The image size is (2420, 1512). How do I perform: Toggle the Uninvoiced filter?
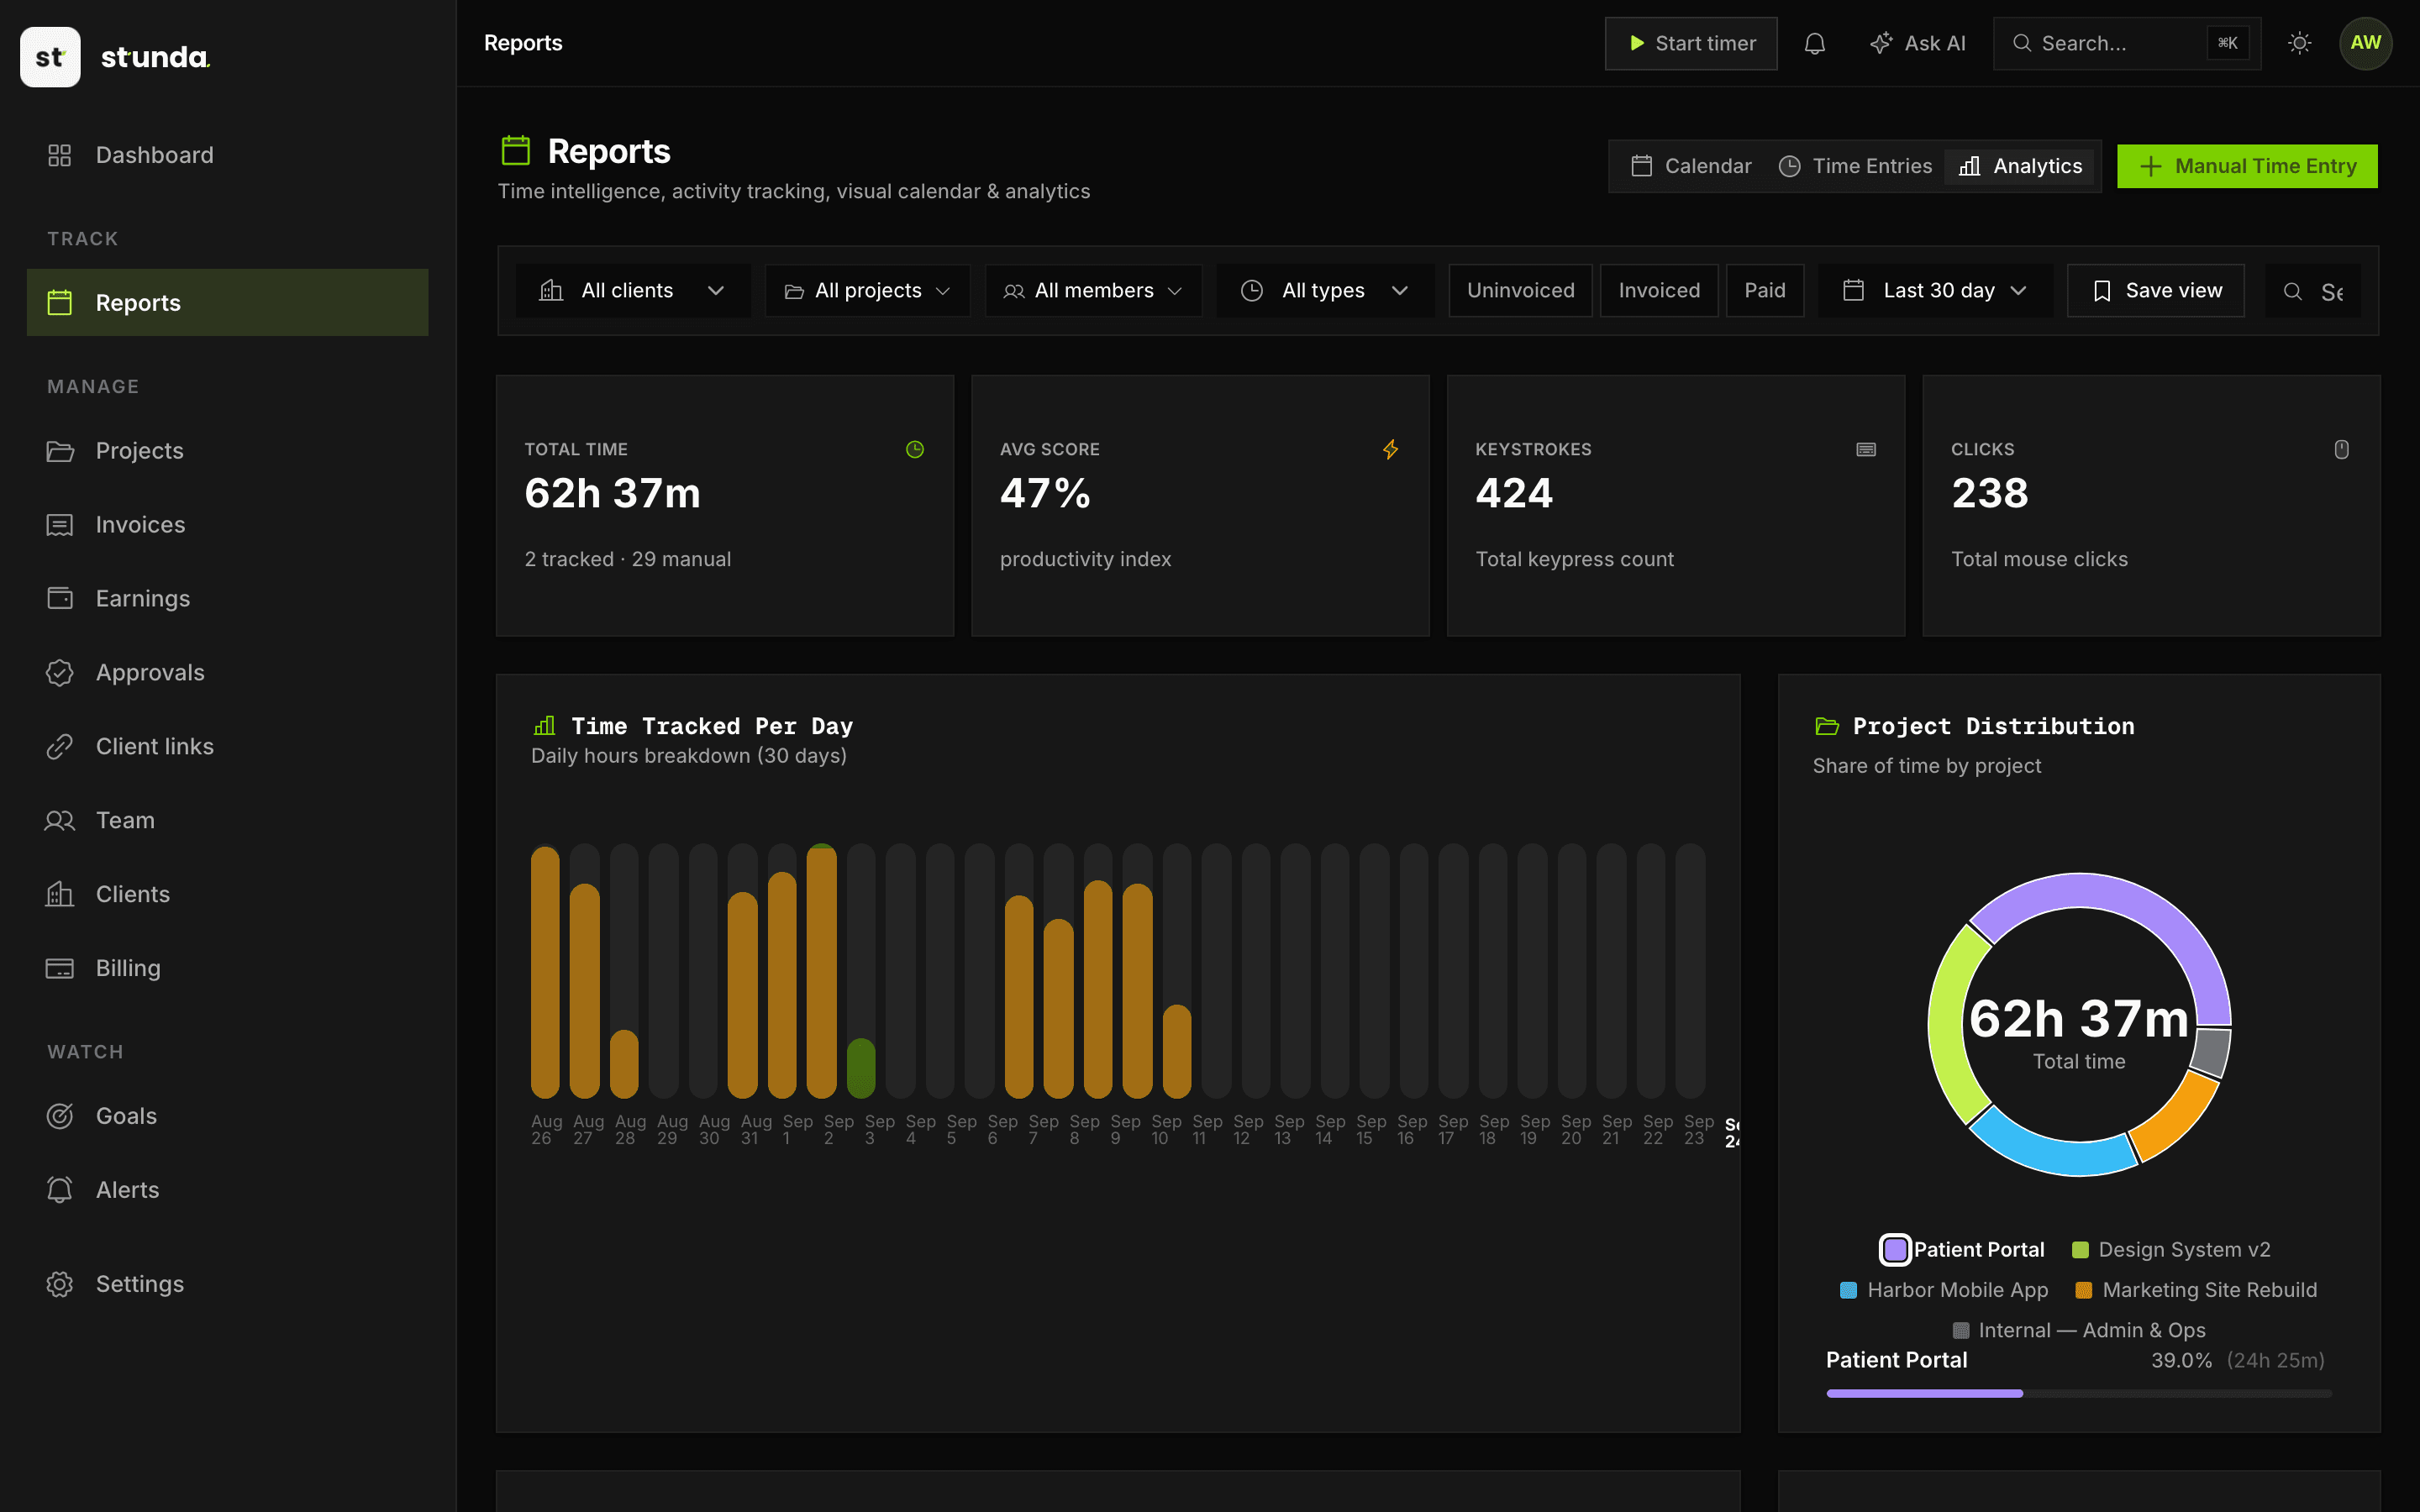pyautogui.click(x=1520, y=291)
